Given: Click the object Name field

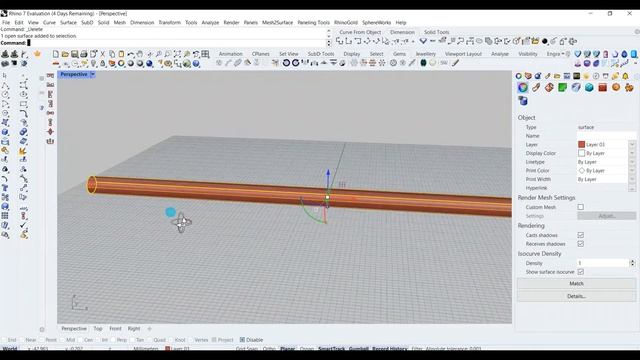Looking at the screenshot, I should tap(606, 136).
